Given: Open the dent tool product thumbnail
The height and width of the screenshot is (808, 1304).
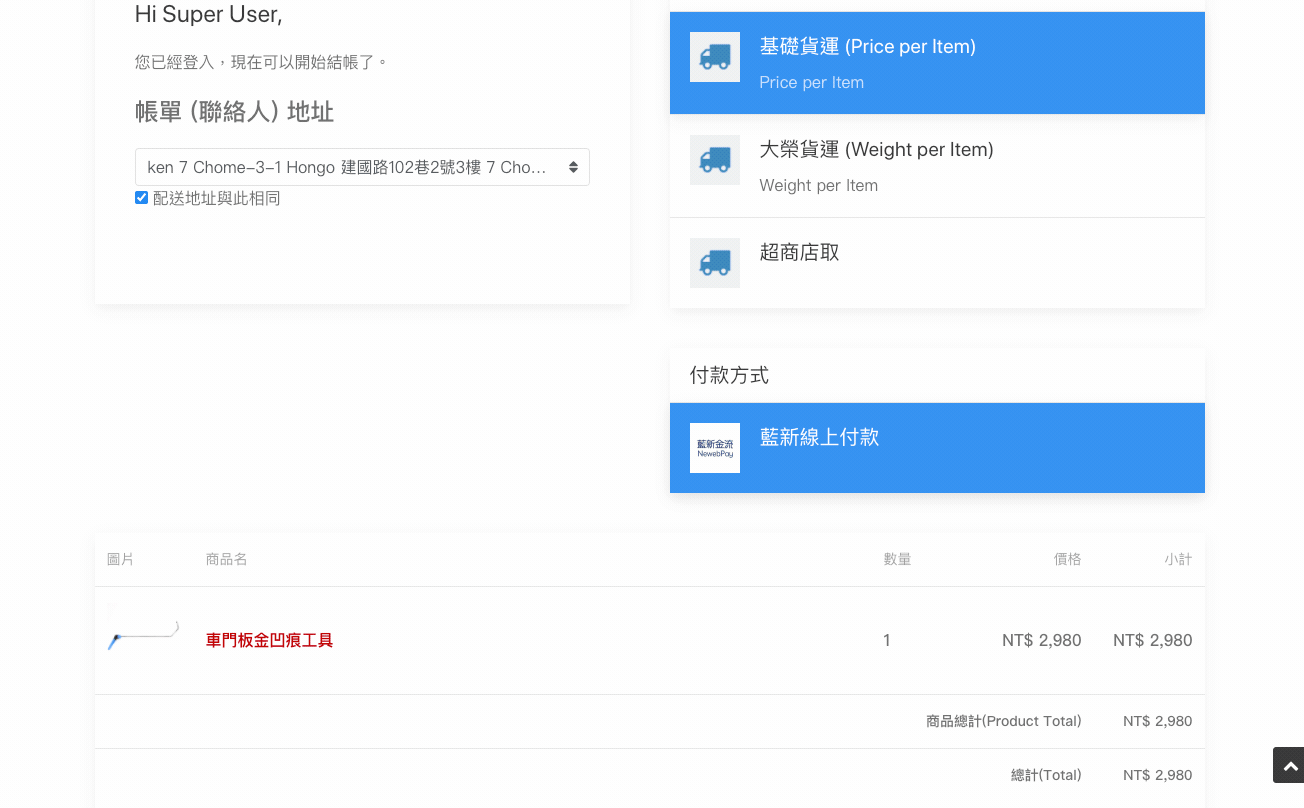Looking at the screenshot, I should point(143,634).
